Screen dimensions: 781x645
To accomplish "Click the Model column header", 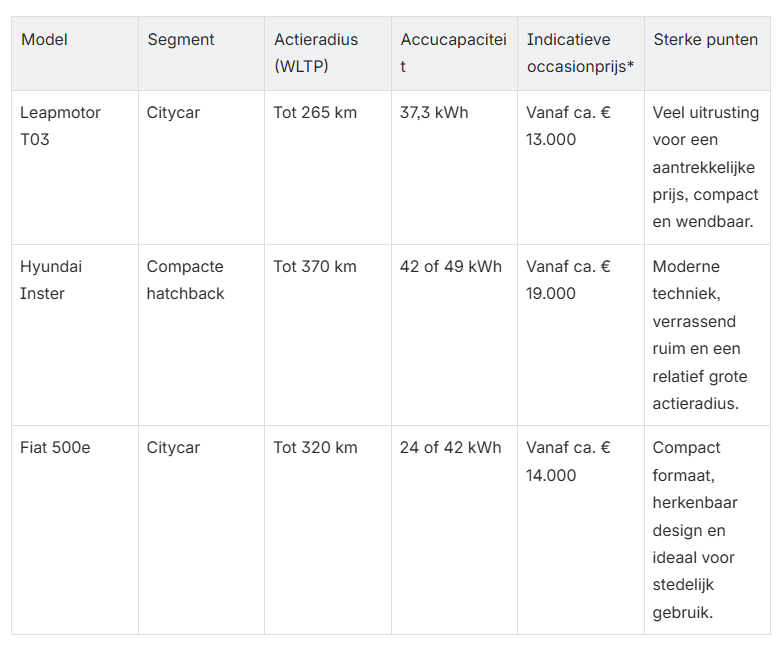I will [75, 53].
